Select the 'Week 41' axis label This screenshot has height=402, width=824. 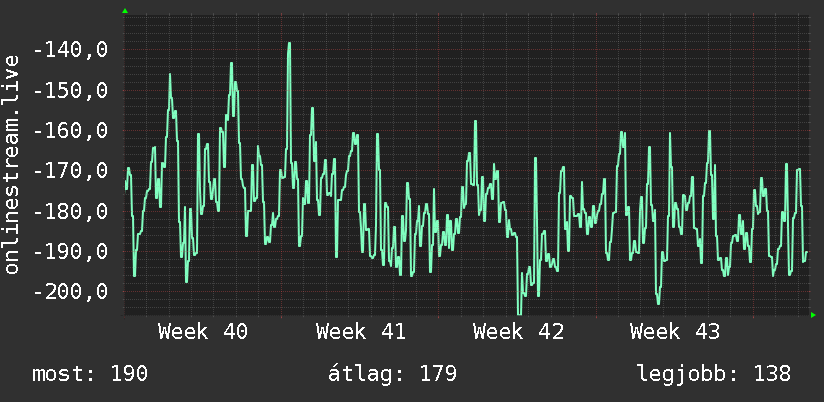[360, 332]
